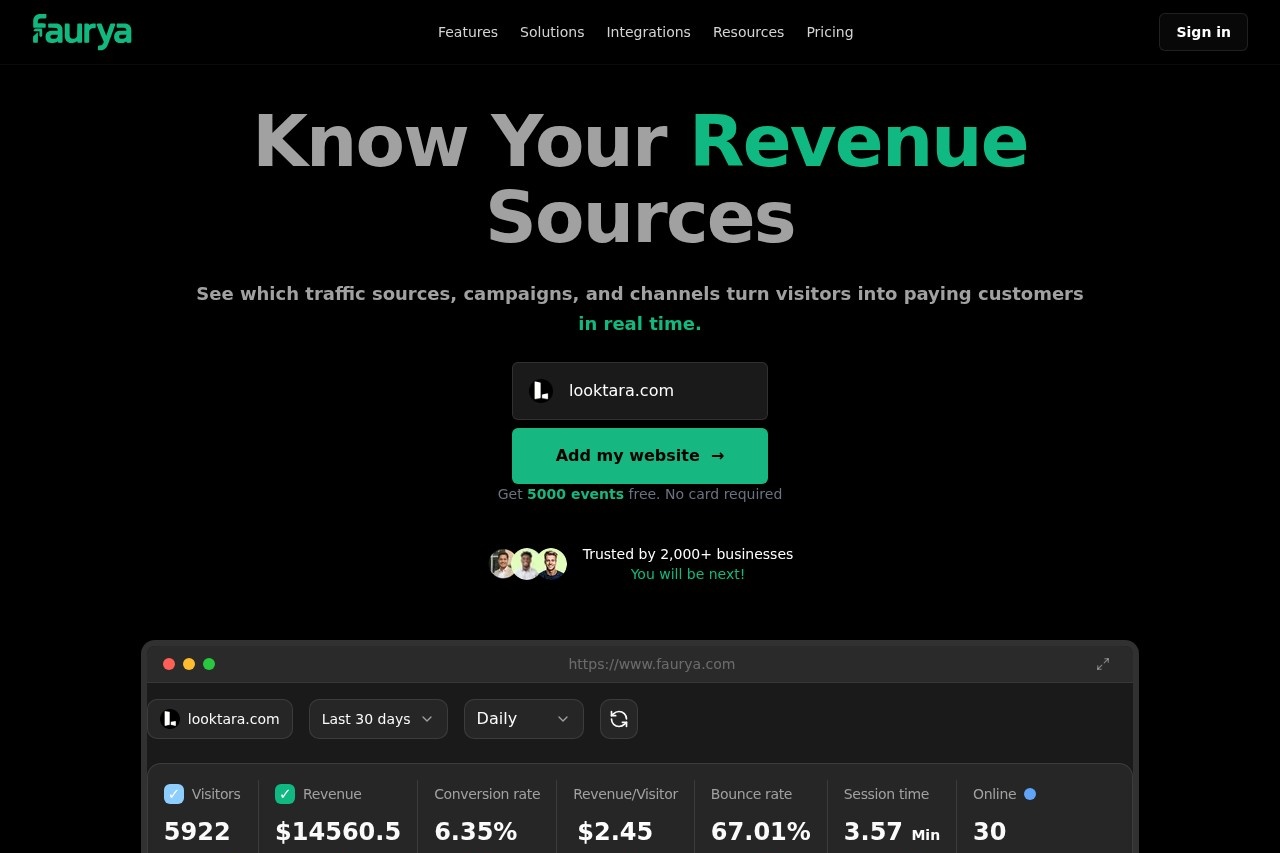Image resolution: width=1280 pixels, height=853 pixels.
Task: Open the Solutions menu item
Action: point(552,32)
